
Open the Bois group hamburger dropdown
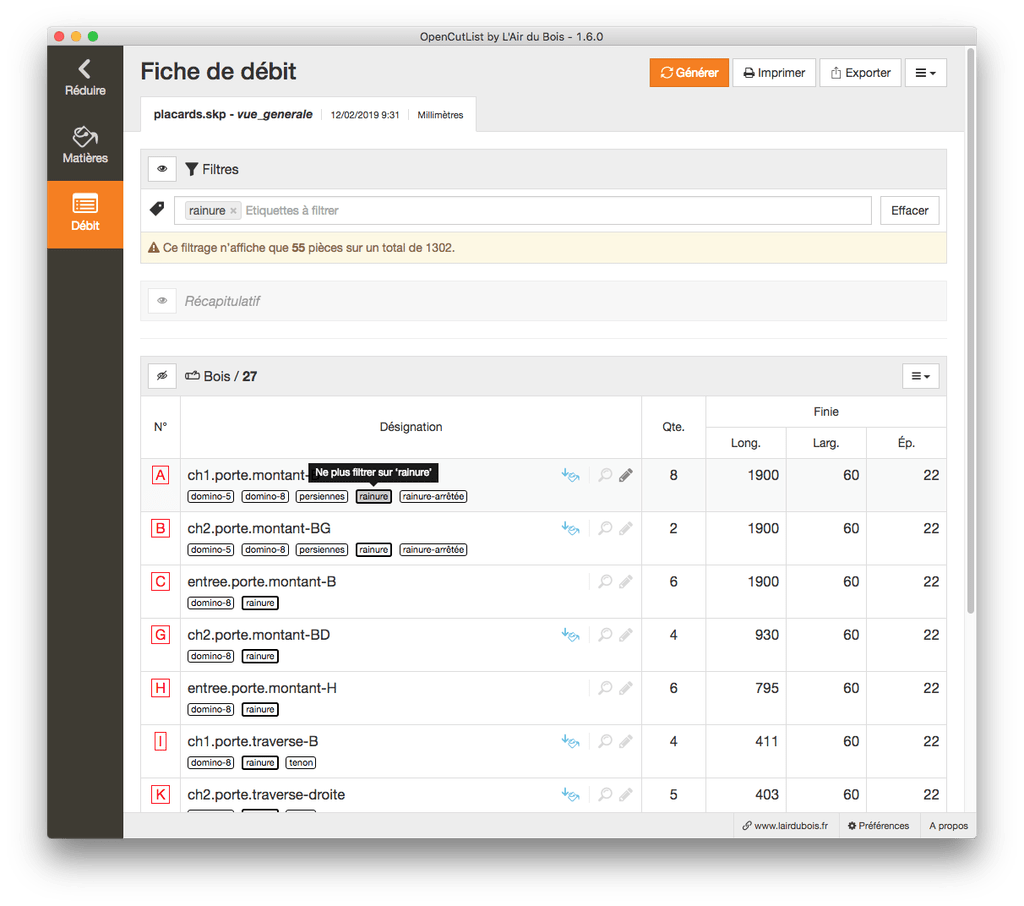[920, 376]
